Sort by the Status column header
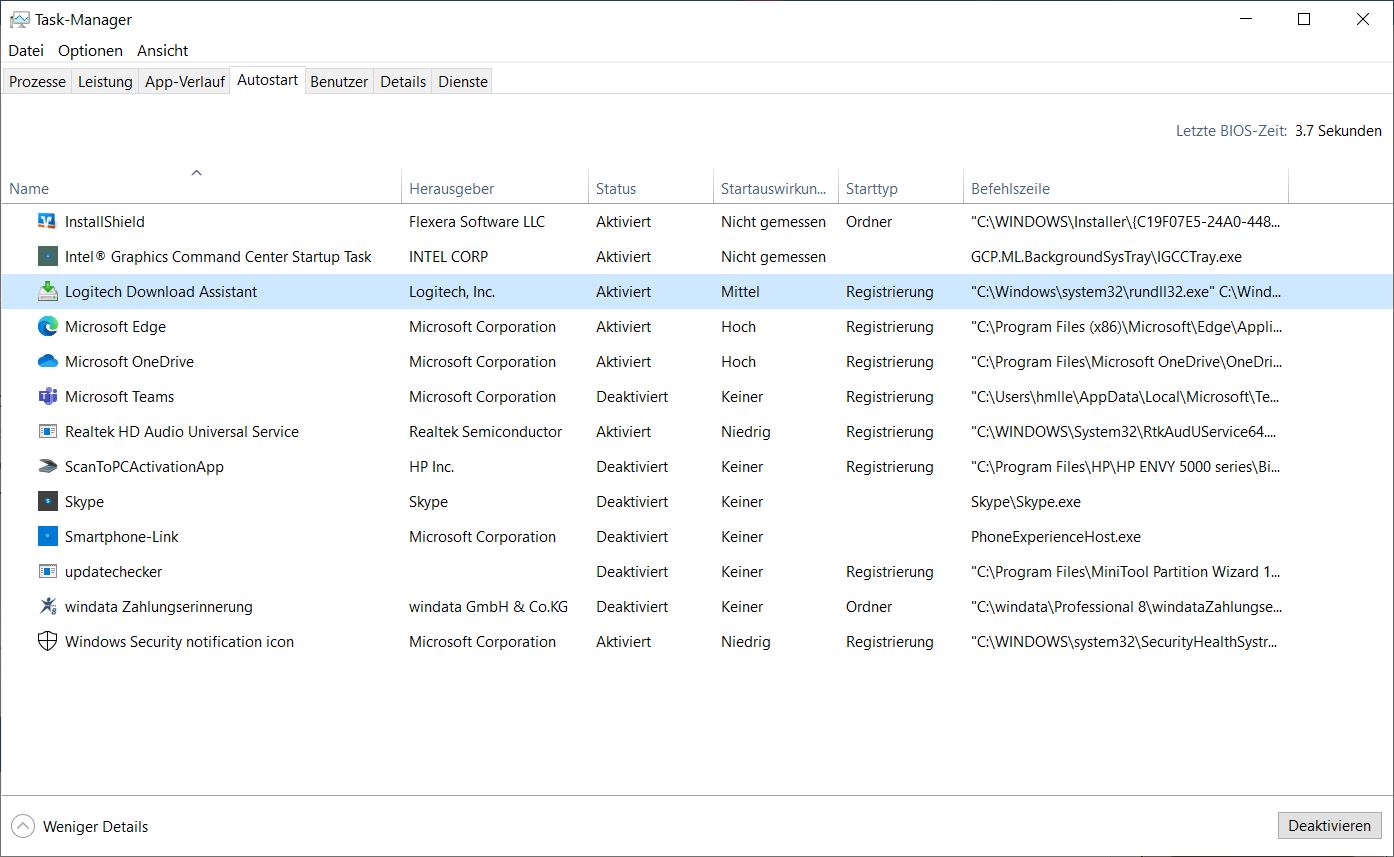The height and width of the screenshot is (857, 1394). coord(616,189)
